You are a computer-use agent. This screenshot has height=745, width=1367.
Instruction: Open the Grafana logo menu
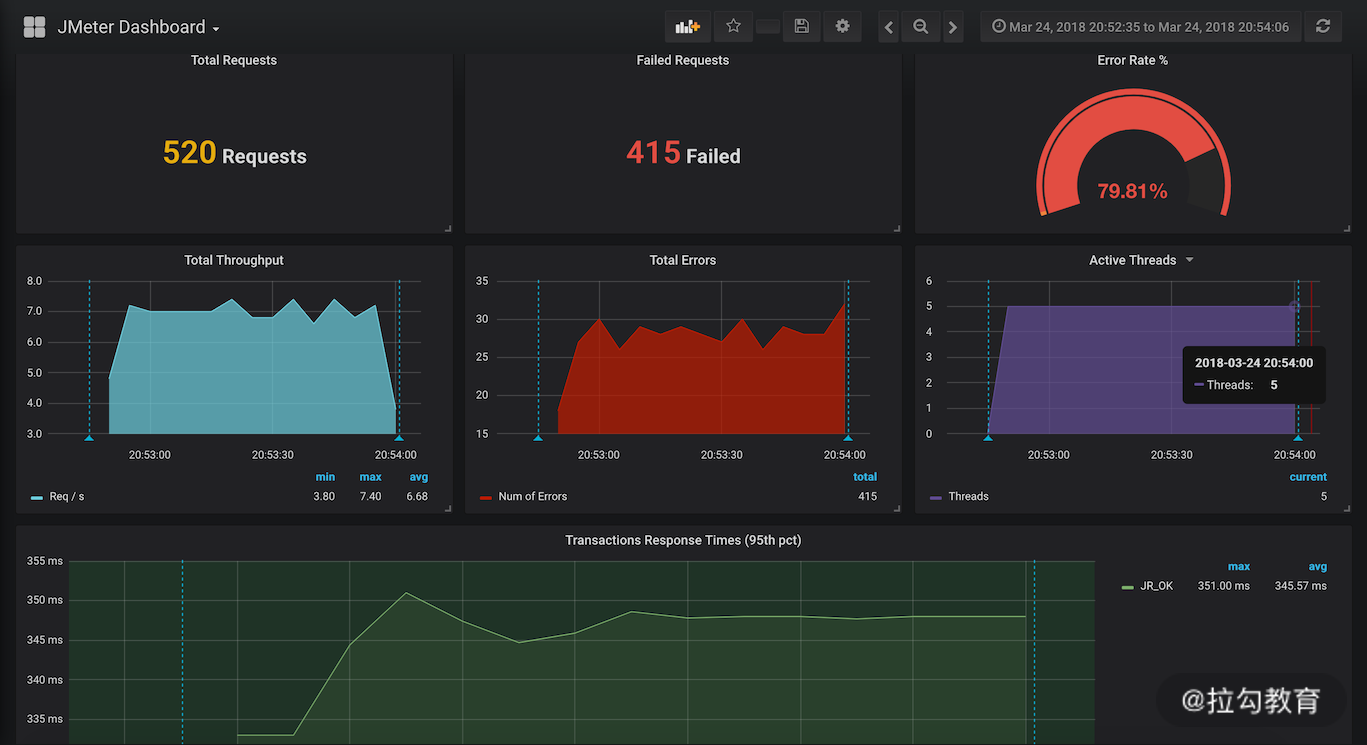34,27
